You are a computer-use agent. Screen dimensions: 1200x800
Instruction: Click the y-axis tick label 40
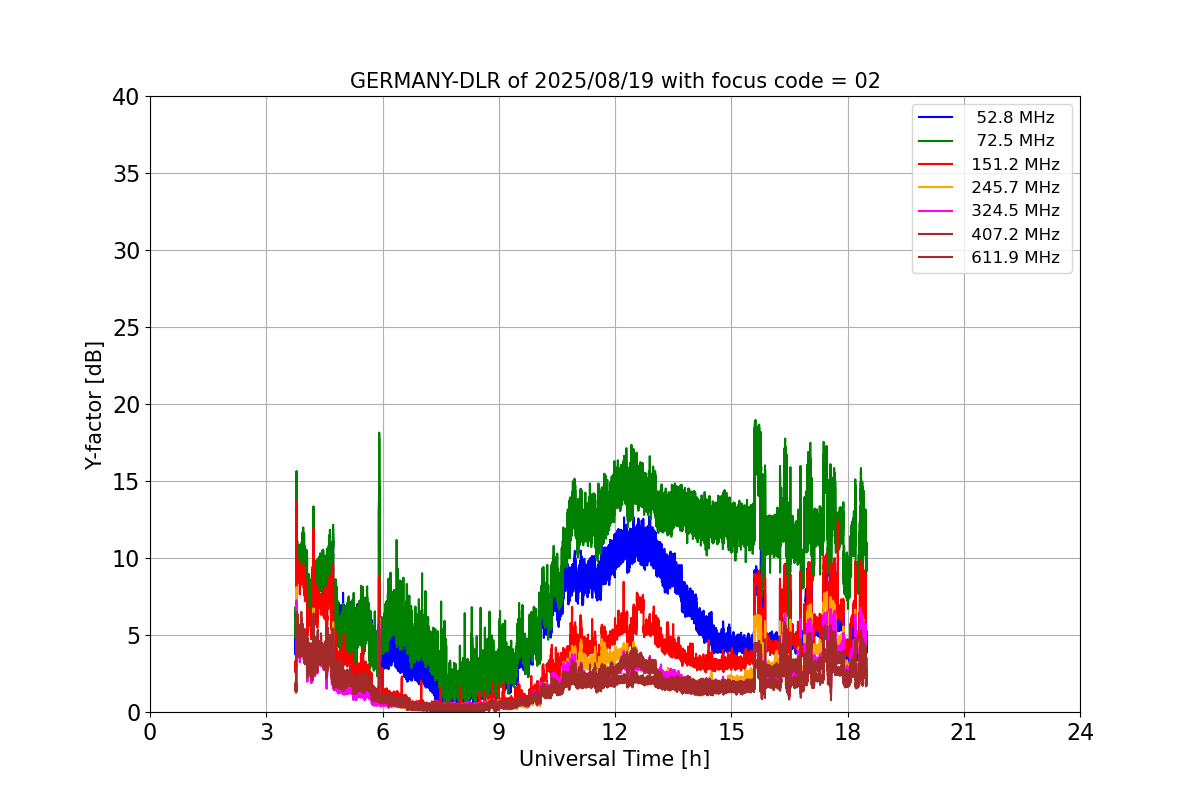coord(126,97)
